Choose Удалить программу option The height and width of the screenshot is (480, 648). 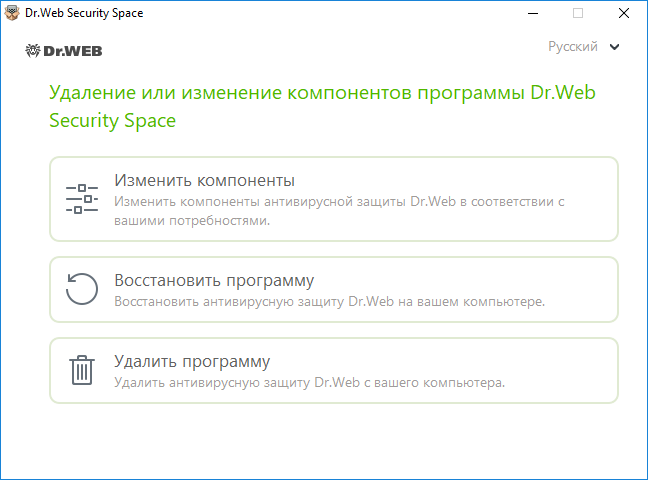point(334,370)
